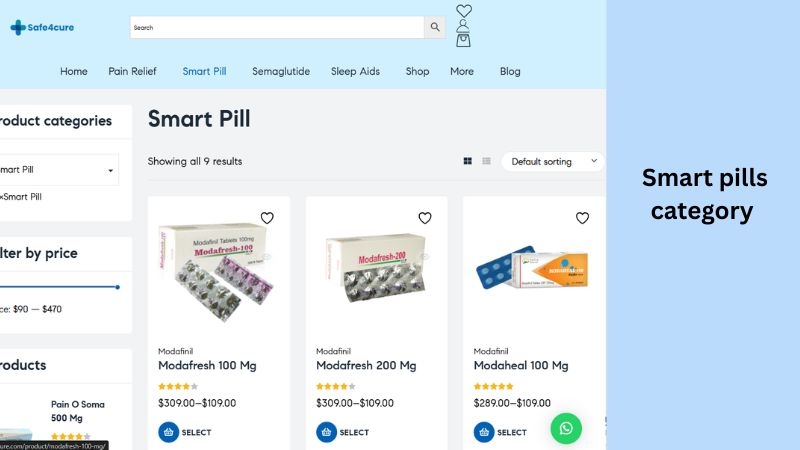Viewport: 800px width, 450px height.
Task: Click Select button for Modafresh 200 Mg
Action: point(343,432)
